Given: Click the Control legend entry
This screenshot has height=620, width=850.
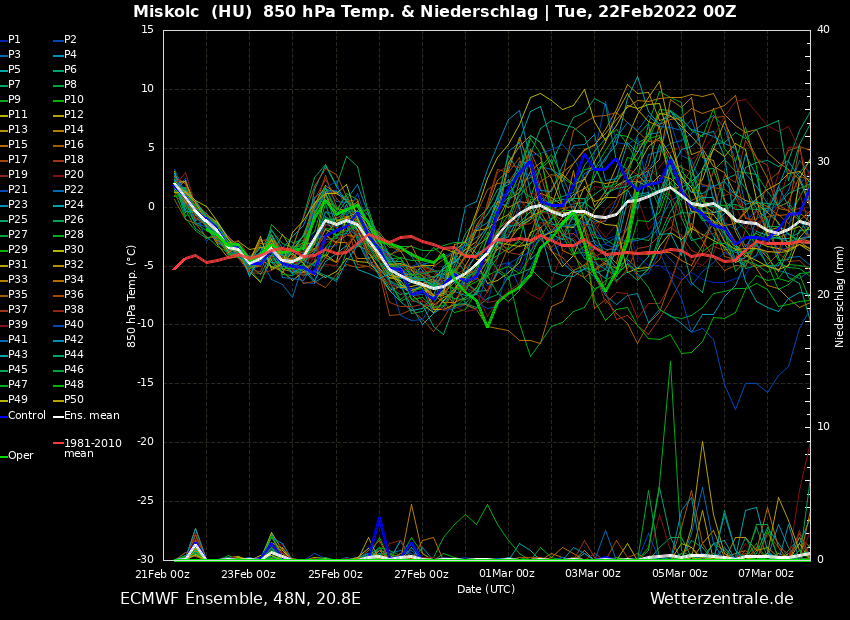Looking at the screenshot, I should pos(27,415).
